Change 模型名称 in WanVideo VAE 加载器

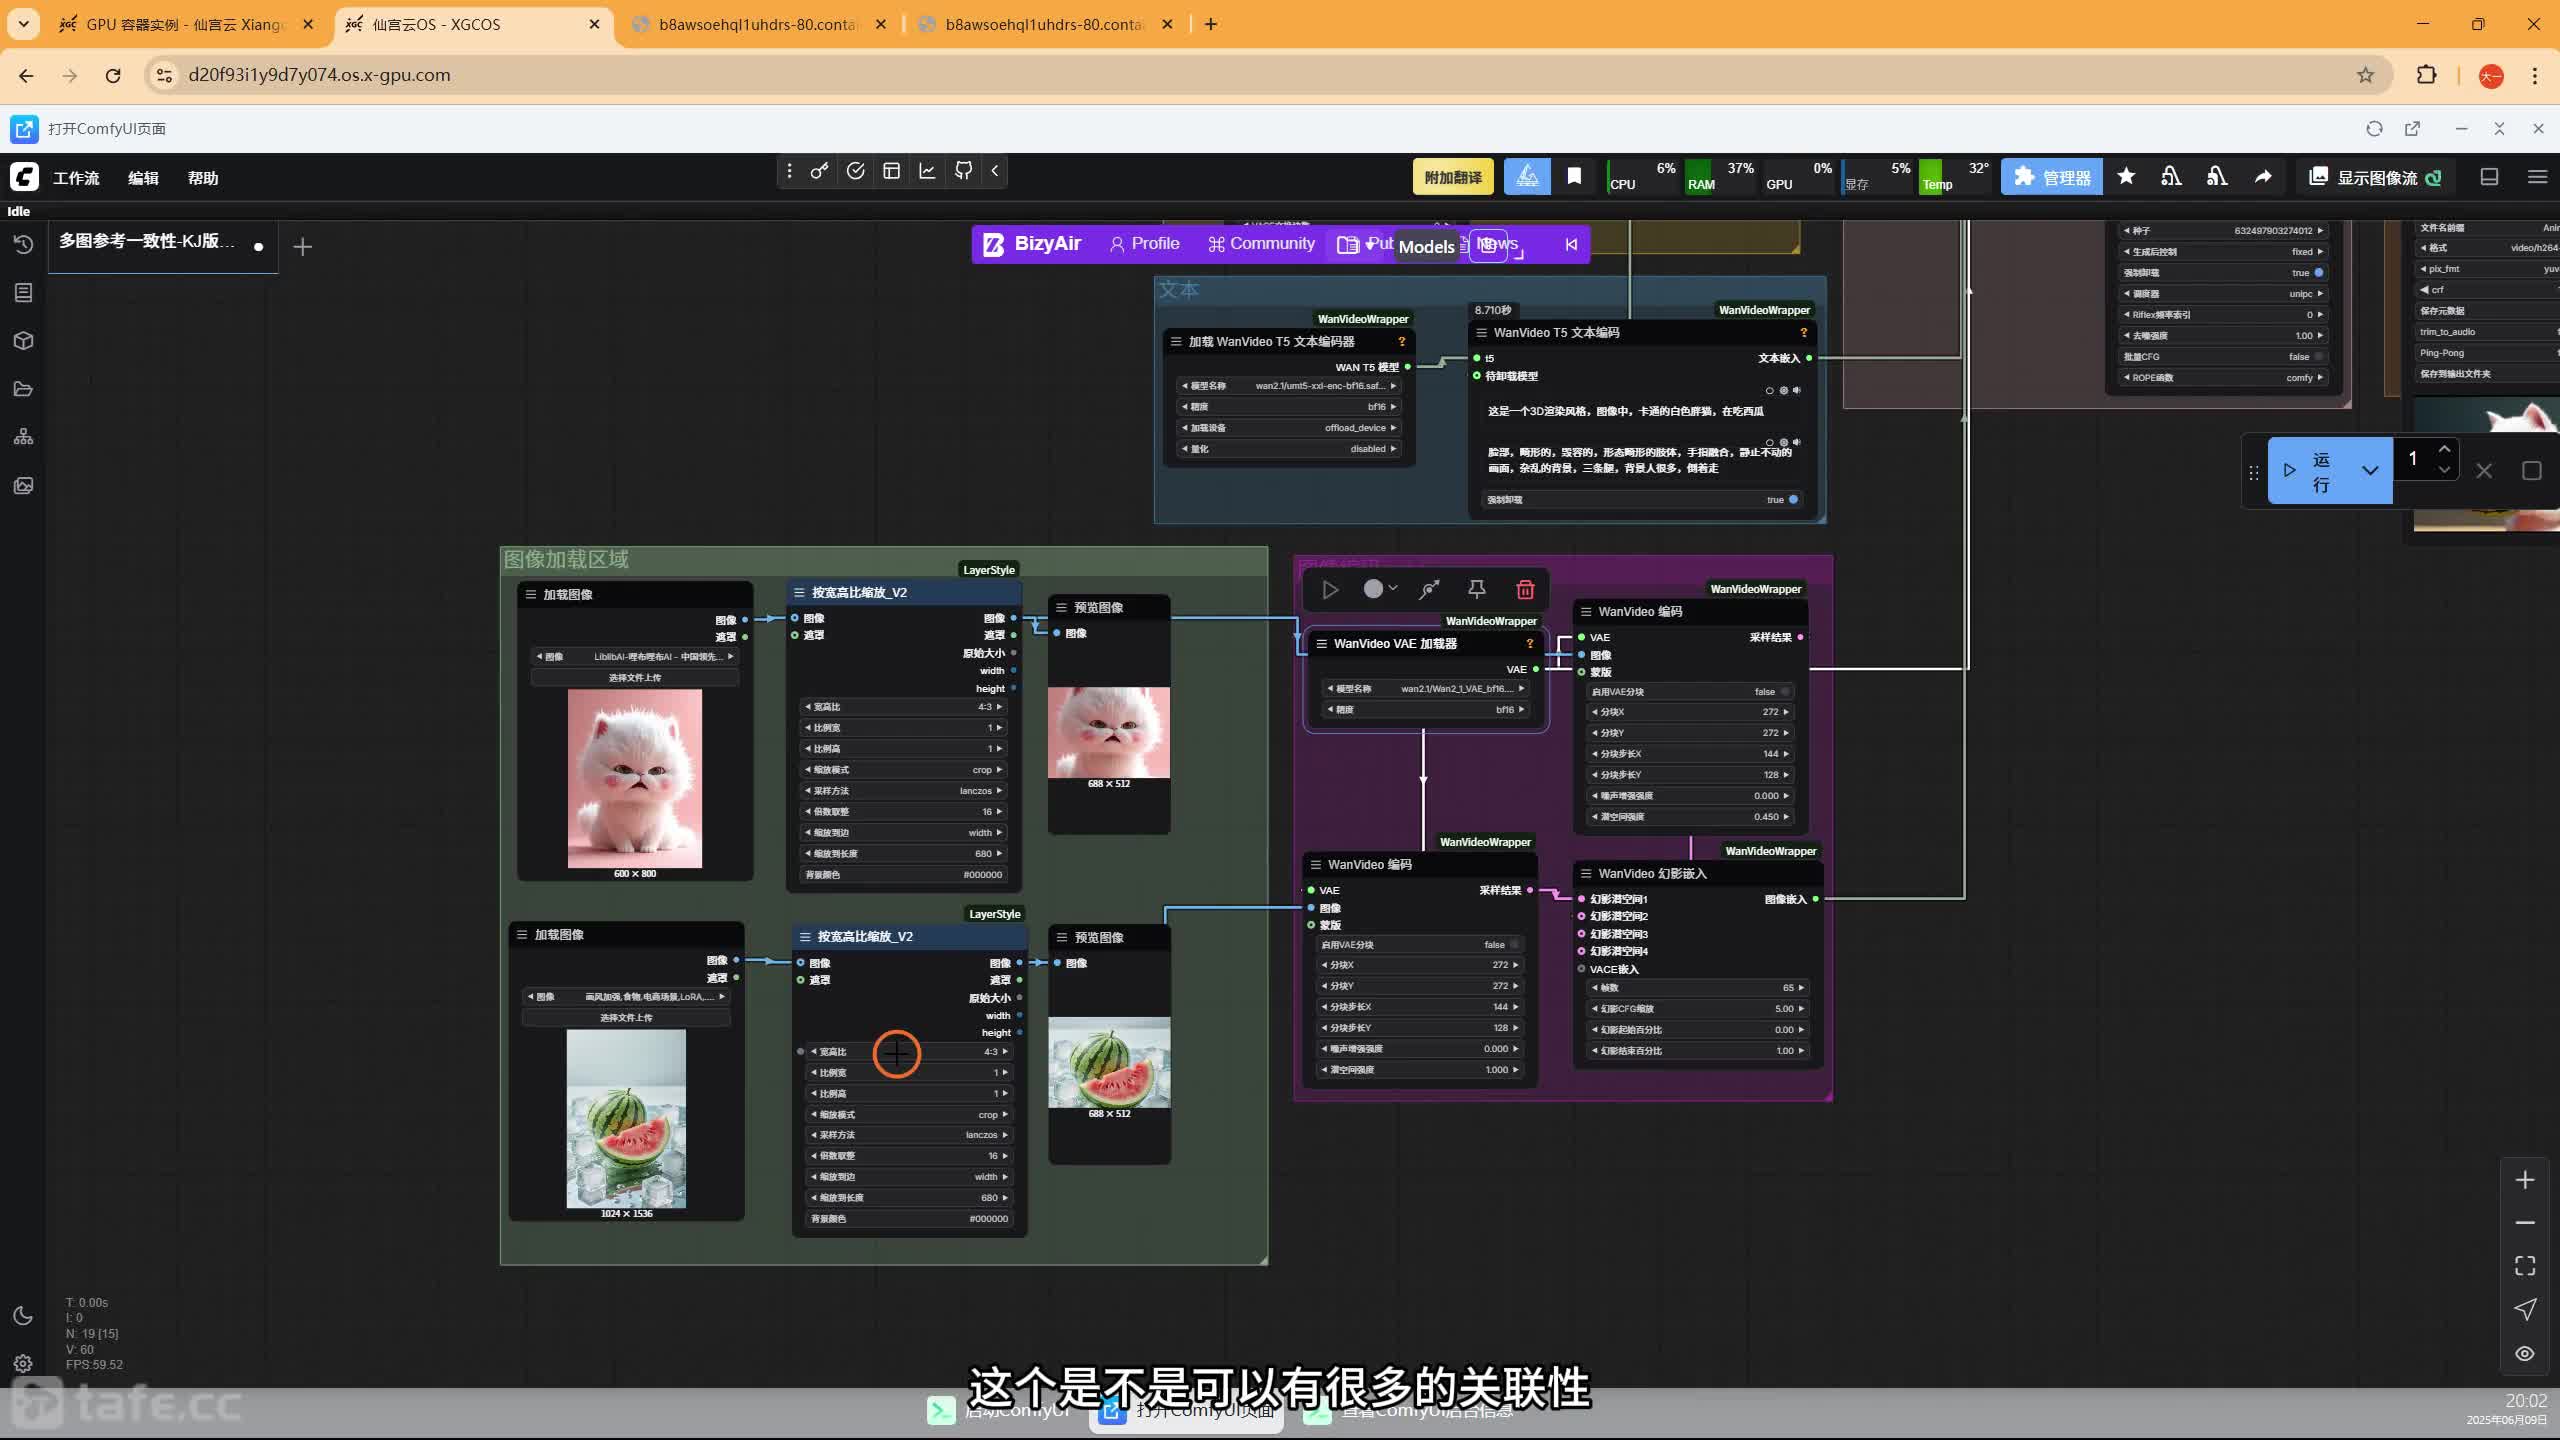pyautogui.click(x=1426, y=689)
